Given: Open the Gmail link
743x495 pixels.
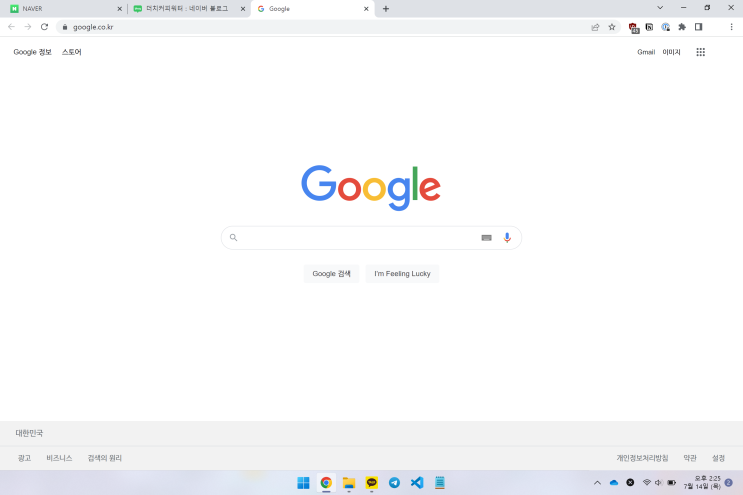Looking at the screenshot, I should pos(646,52).
